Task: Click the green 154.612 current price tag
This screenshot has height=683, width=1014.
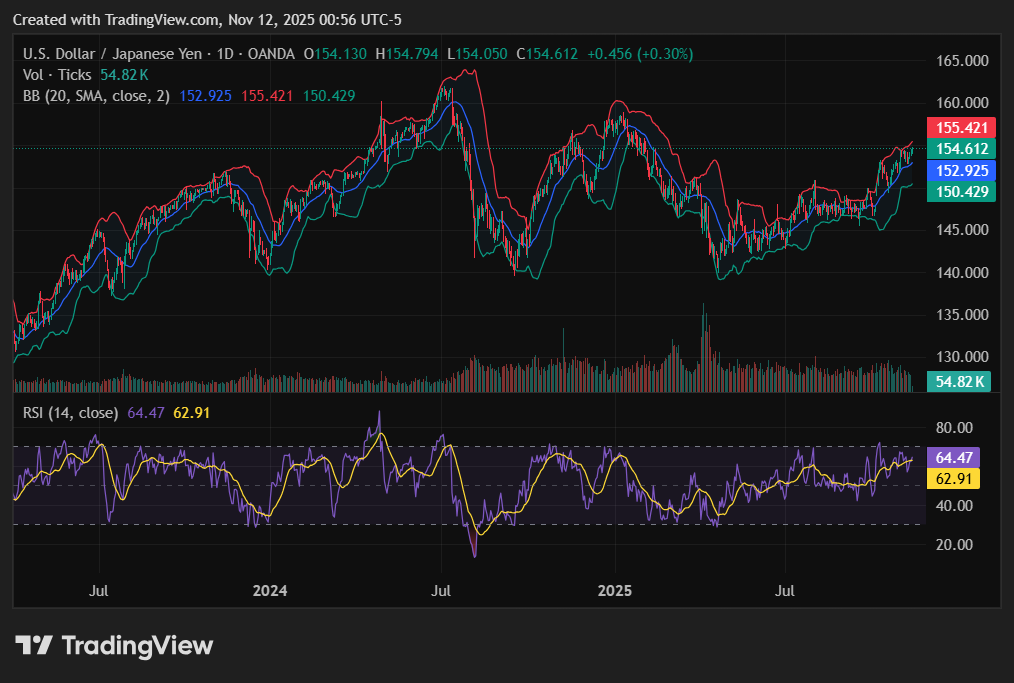Action: pos(961,149)
